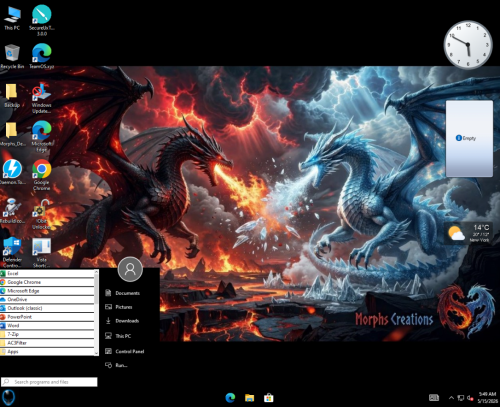
Task: Open the Google Chrome desktop shortcut
Action: point(42,175)
